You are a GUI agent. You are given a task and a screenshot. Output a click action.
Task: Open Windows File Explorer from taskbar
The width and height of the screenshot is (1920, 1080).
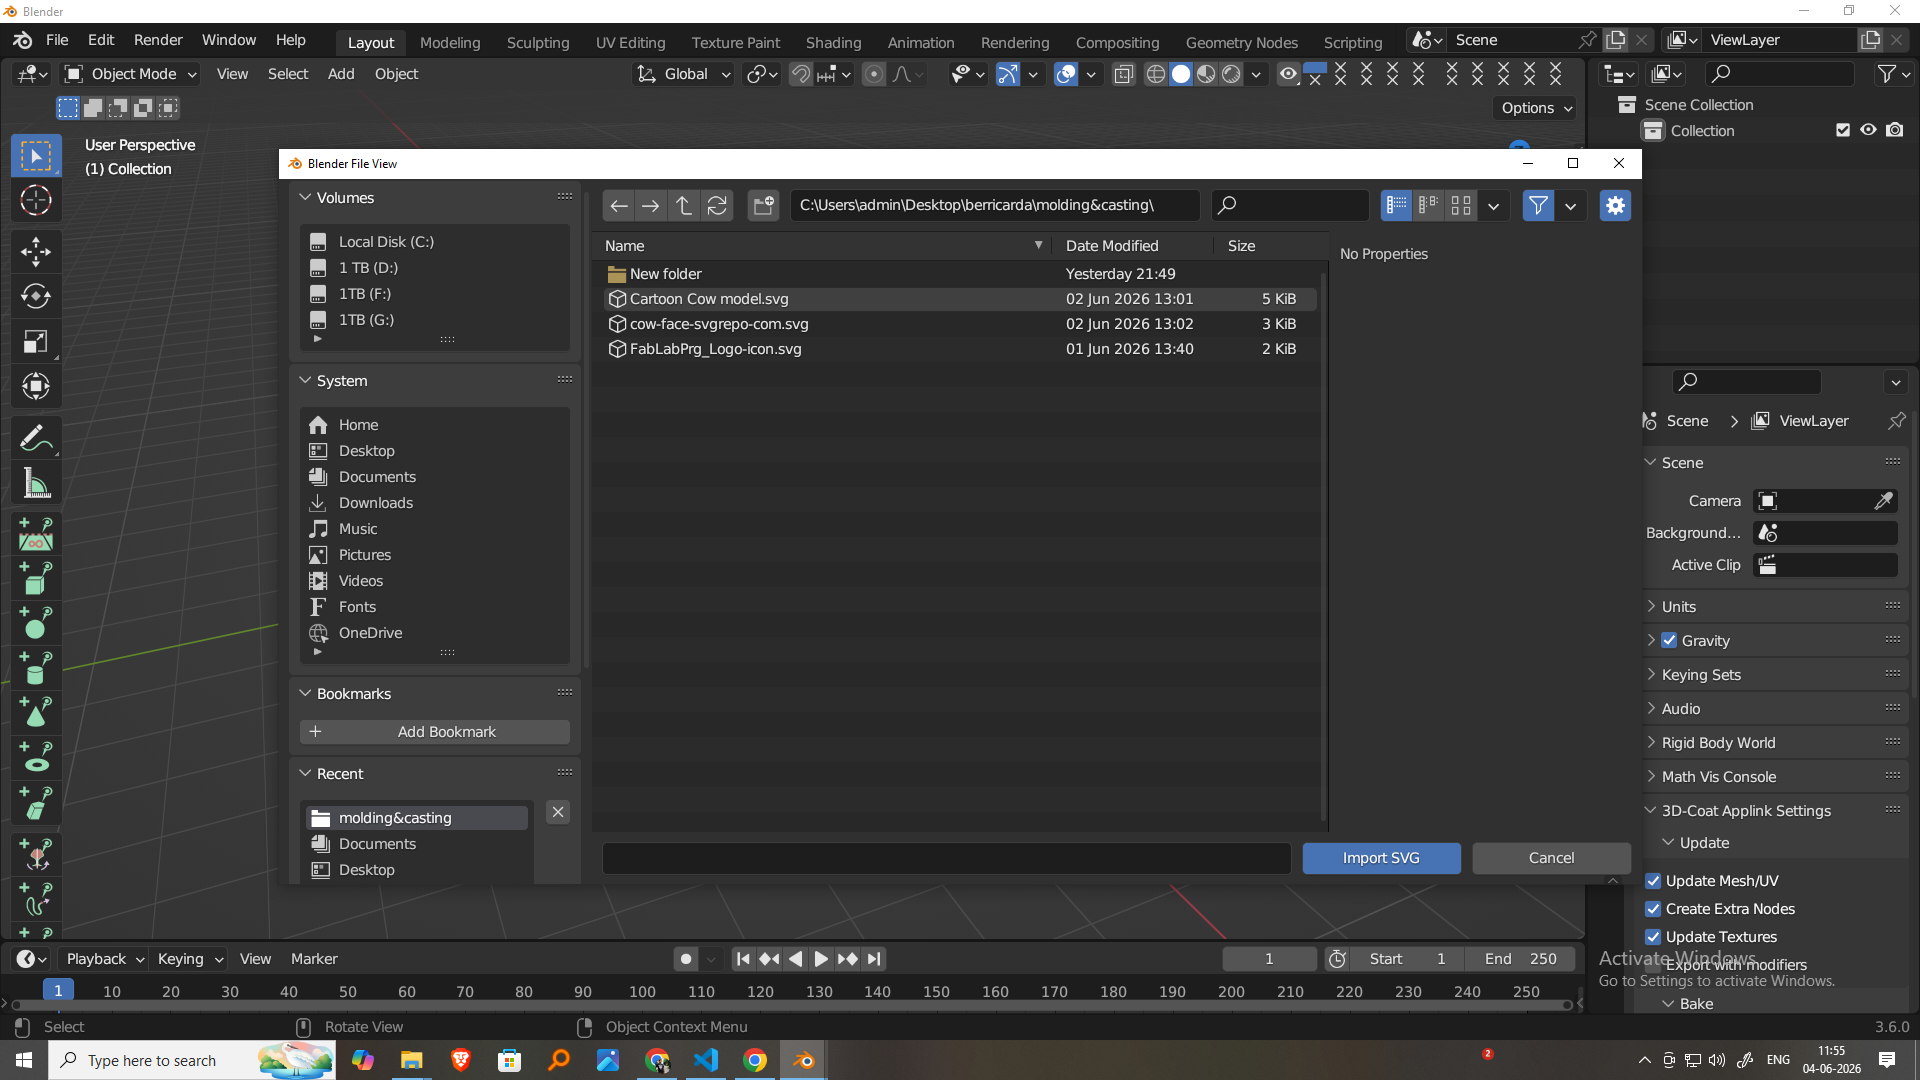point(412,1061)
